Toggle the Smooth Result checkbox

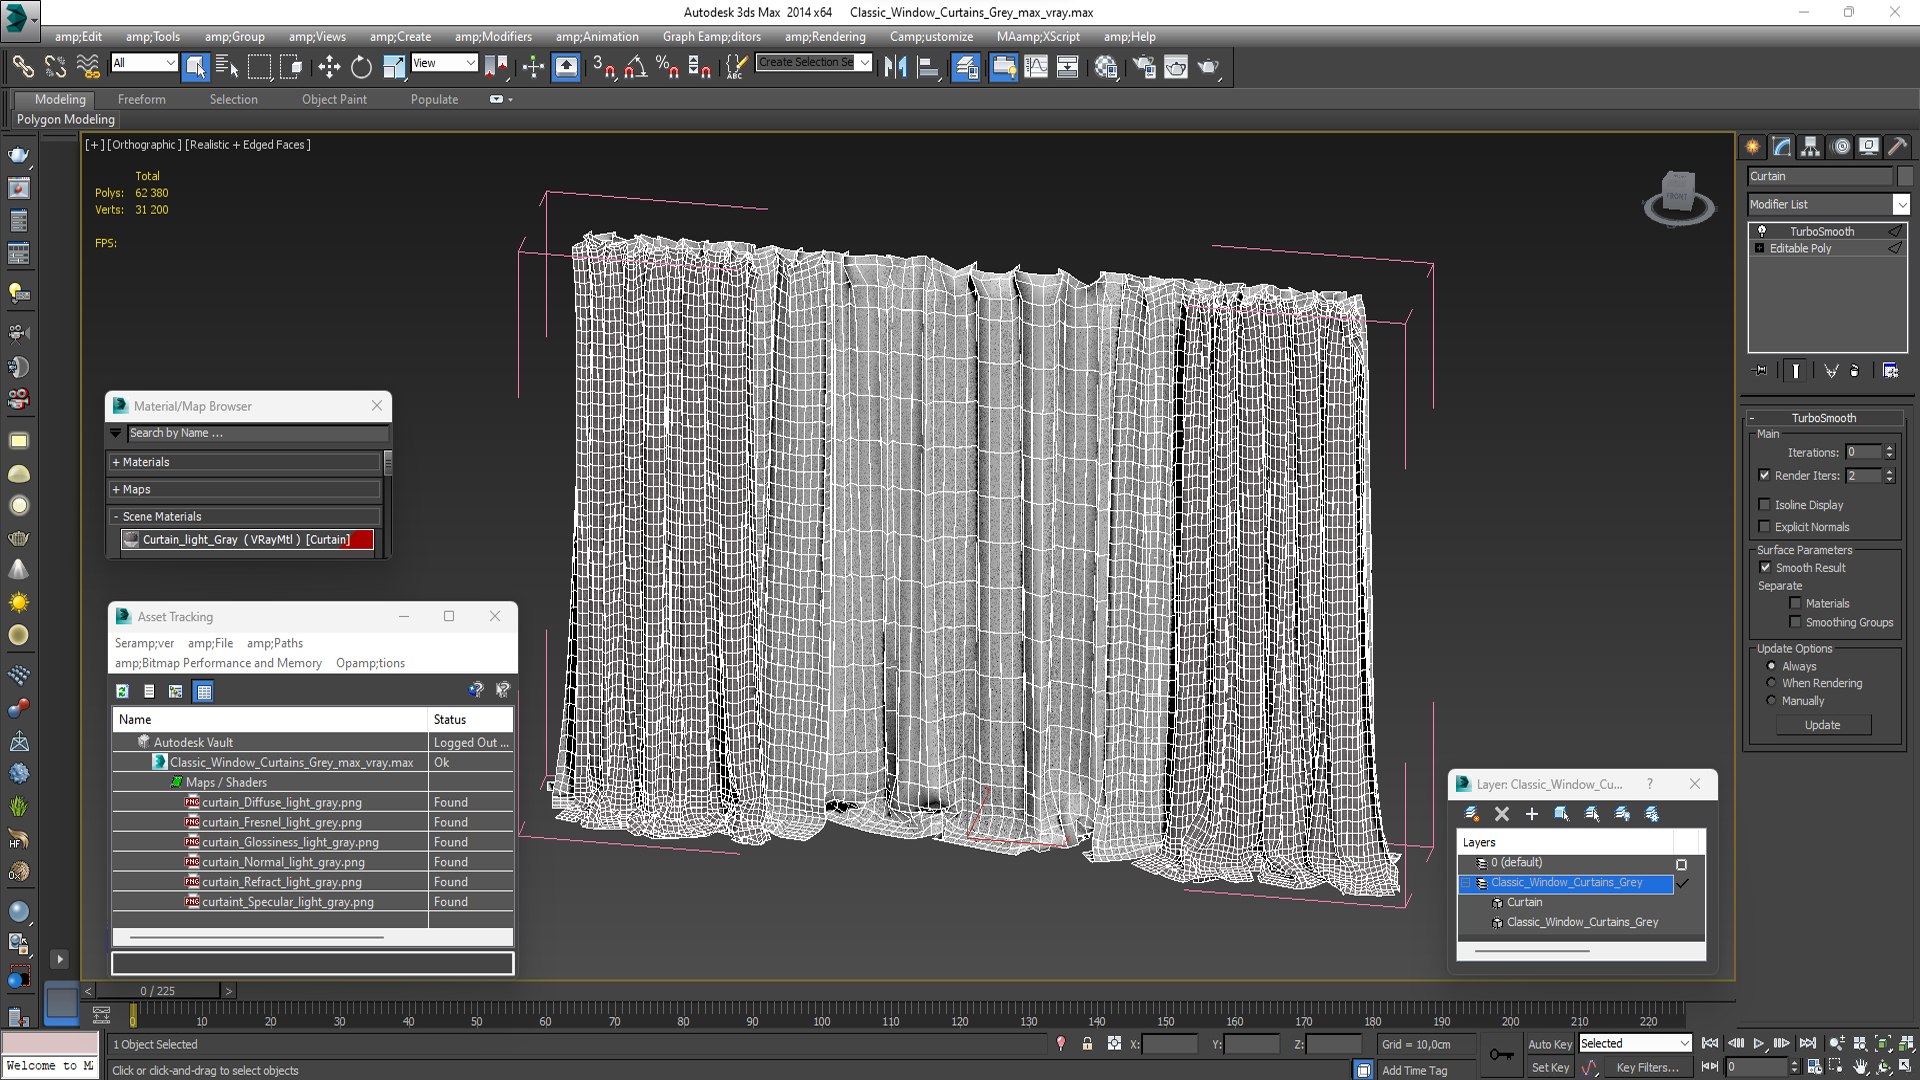1765,568
